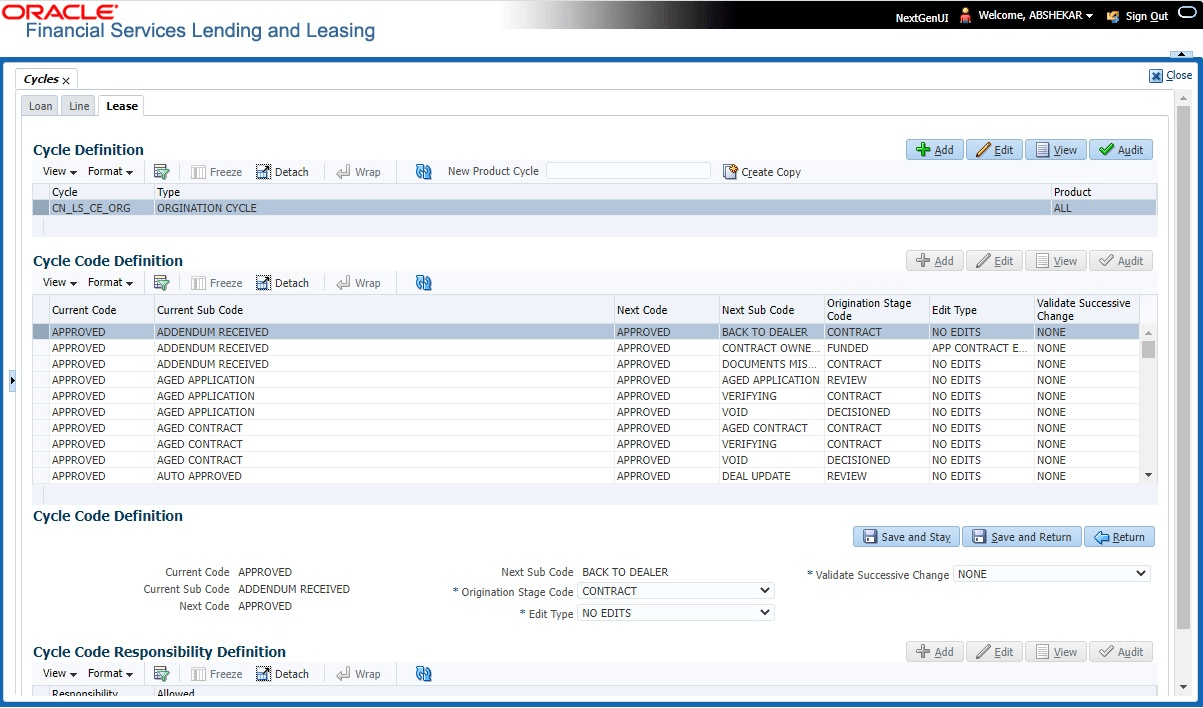Click Close link at top right

[1170, 76]
